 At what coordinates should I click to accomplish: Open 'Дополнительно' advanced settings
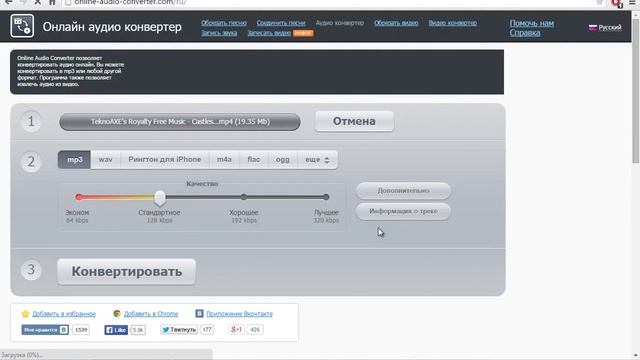tap(403, 191)
